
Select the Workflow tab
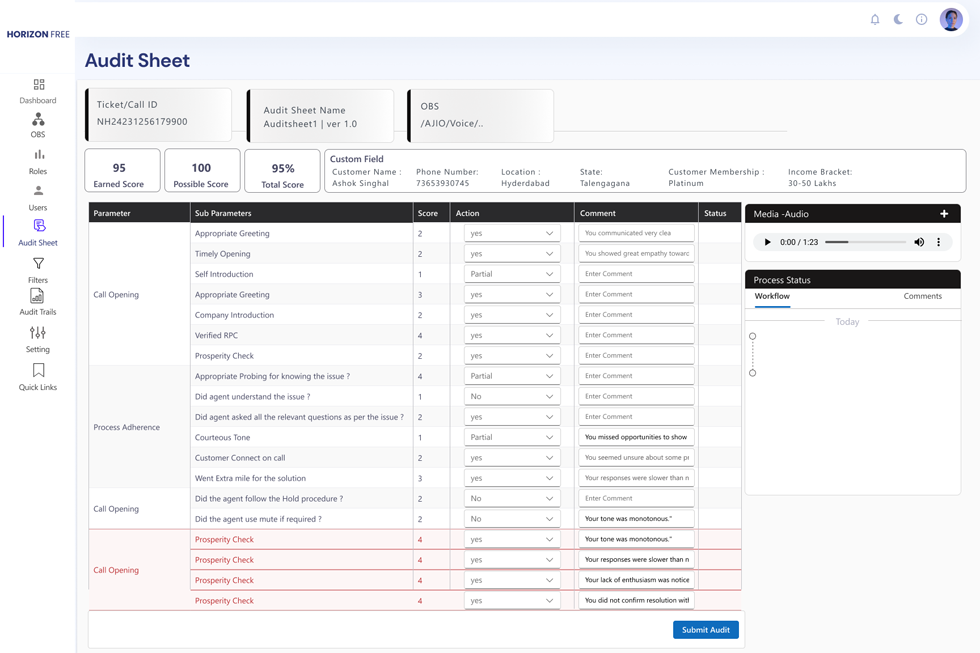[772, 296]
